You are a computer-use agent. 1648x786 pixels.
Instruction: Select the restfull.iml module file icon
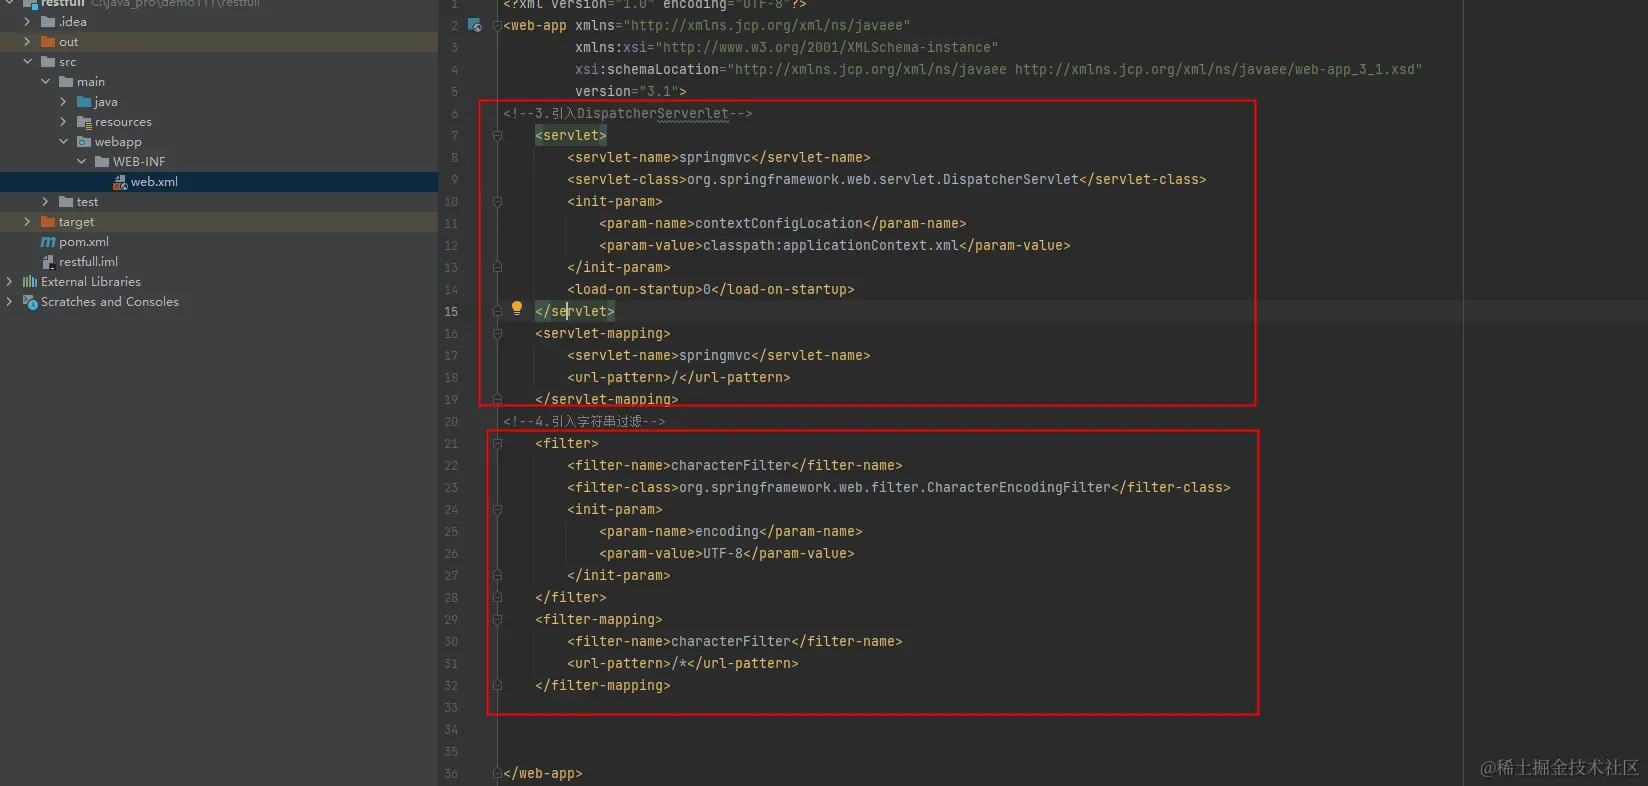click(48, 262)
